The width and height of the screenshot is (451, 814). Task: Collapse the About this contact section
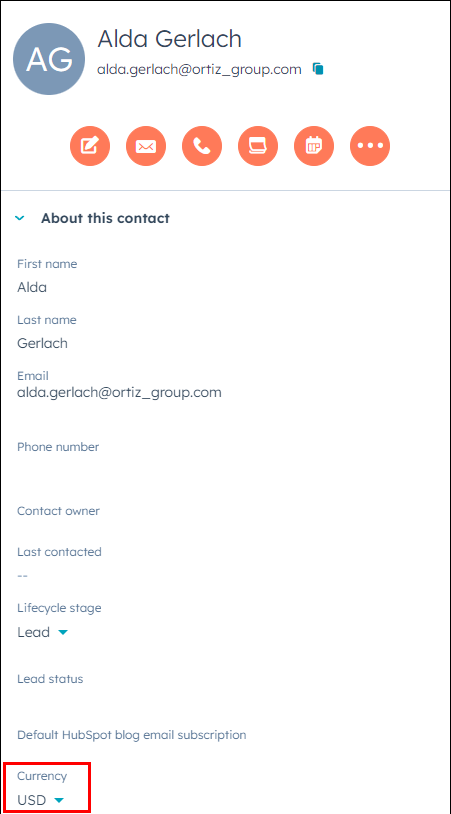click(x=20, y=219)
